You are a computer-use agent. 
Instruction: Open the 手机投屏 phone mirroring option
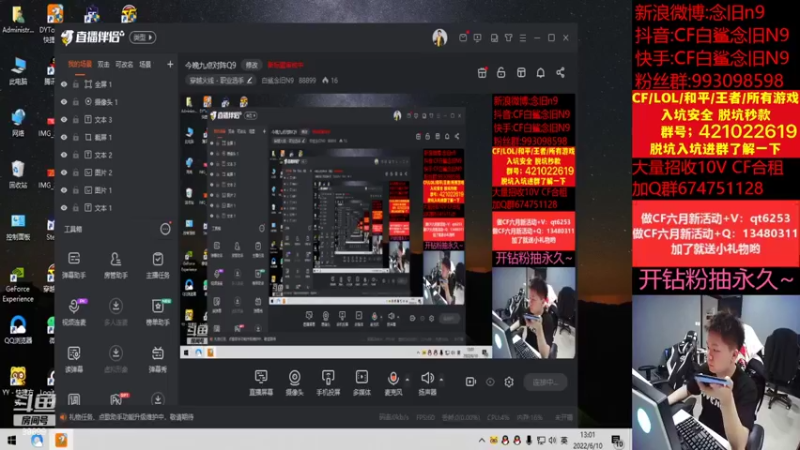(328, 383)
